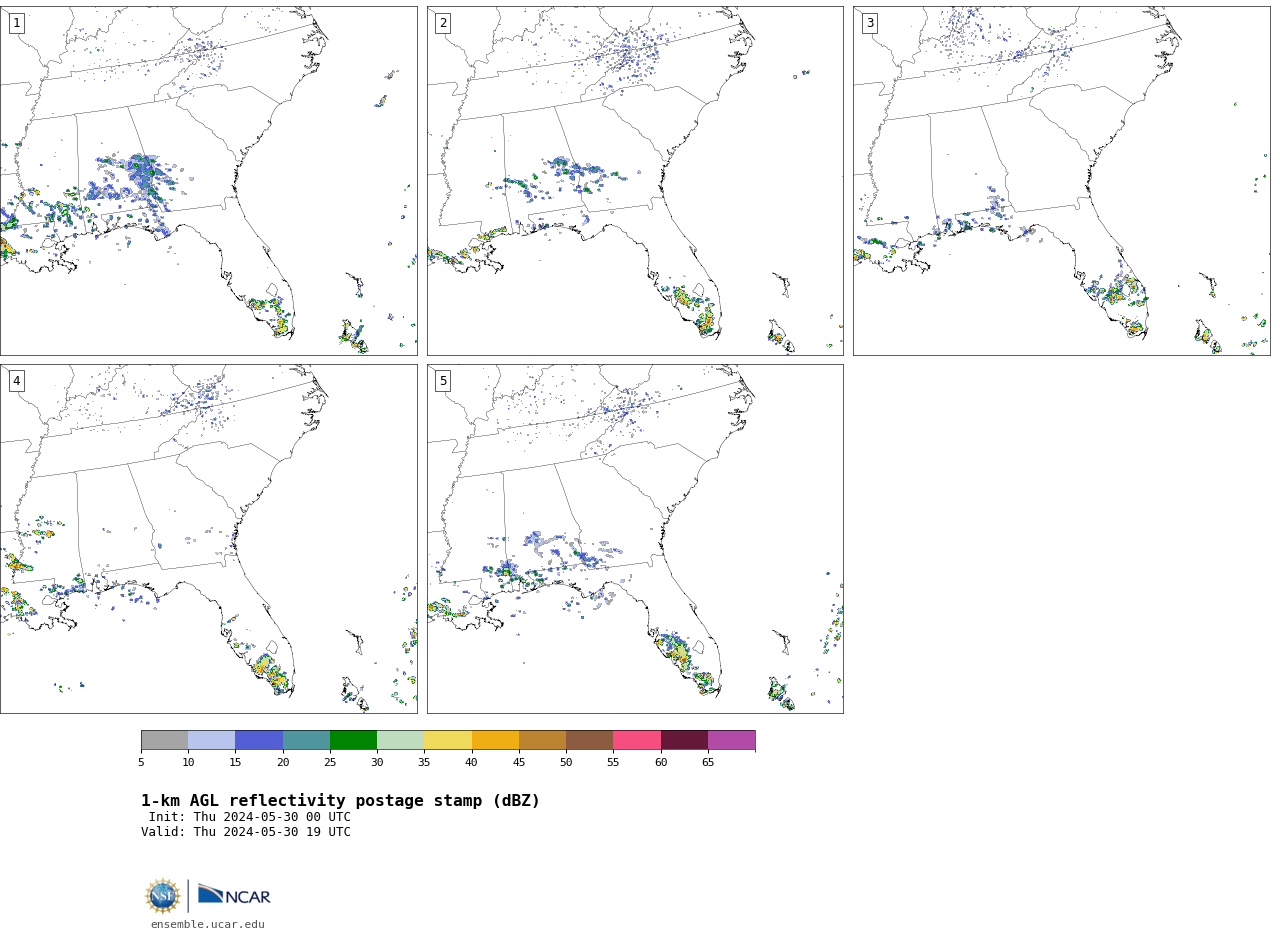The width and height of the screenshot is (1280, 936).
Task: Click the number 1 panel label
Action: (16, 23)
